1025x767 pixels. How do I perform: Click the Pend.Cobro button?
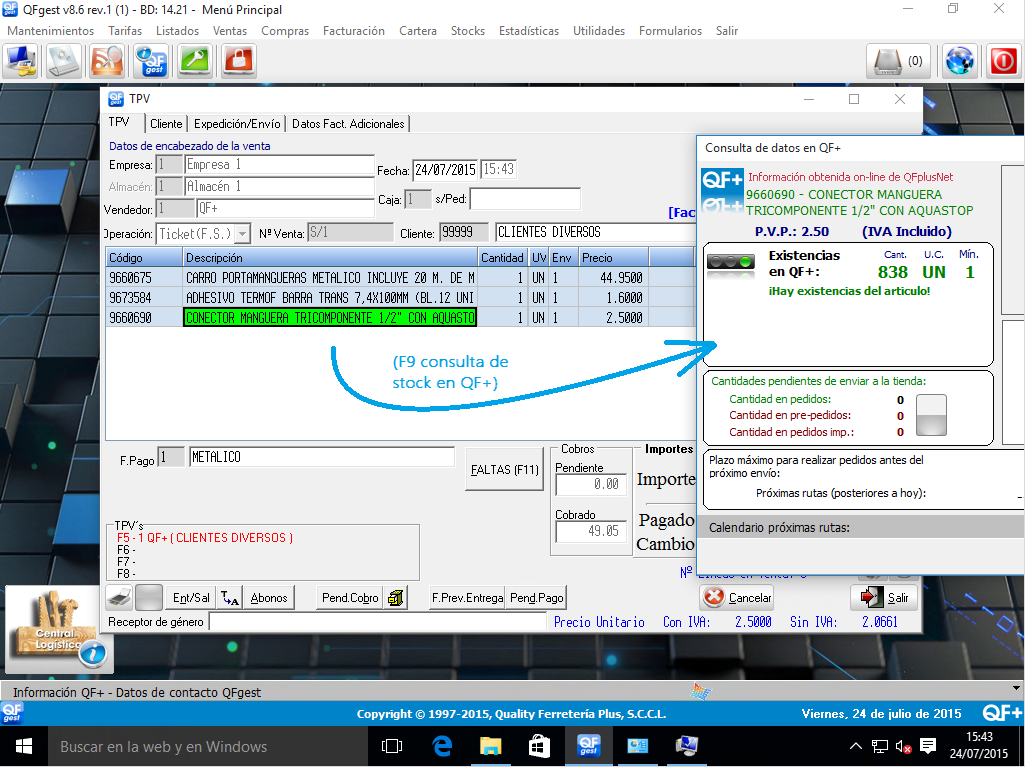pos(350,598)
